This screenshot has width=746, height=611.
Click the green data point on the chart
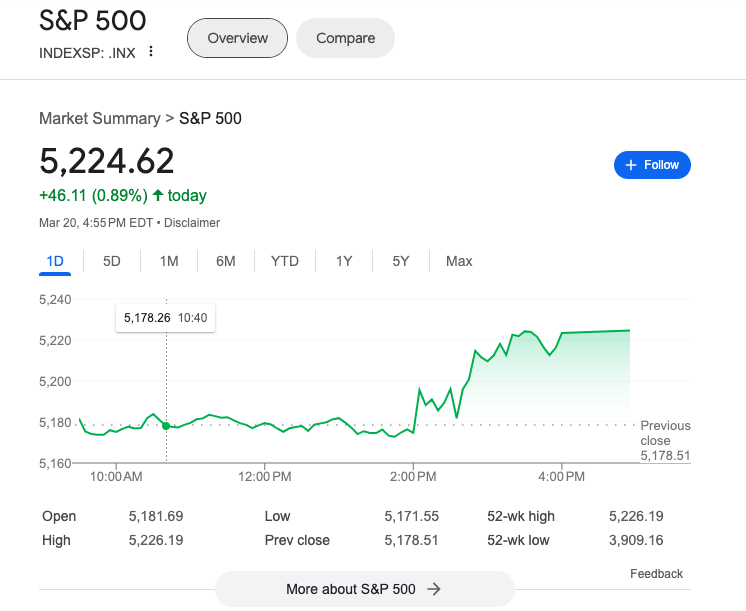coord(166,425)
